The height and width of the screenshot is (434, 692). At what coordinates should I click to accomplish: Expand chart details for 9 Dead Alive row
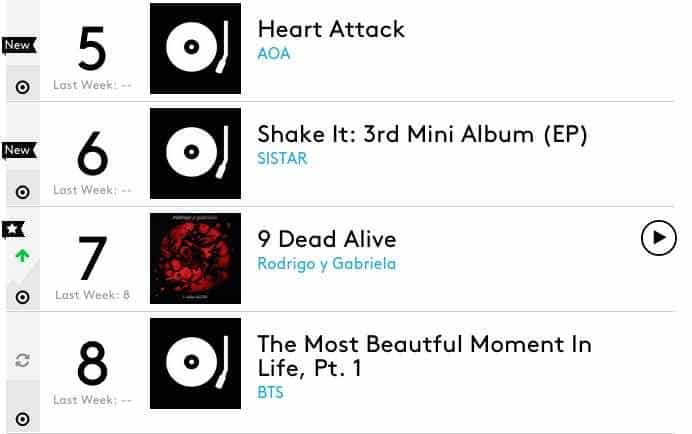tap(22, 297)
